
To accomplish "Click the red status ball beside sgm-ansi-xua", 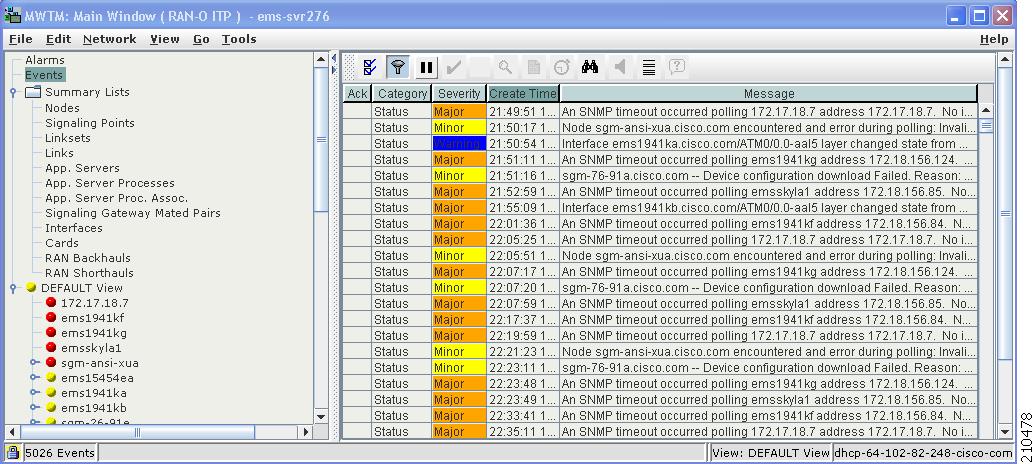I will pos(51,362).
